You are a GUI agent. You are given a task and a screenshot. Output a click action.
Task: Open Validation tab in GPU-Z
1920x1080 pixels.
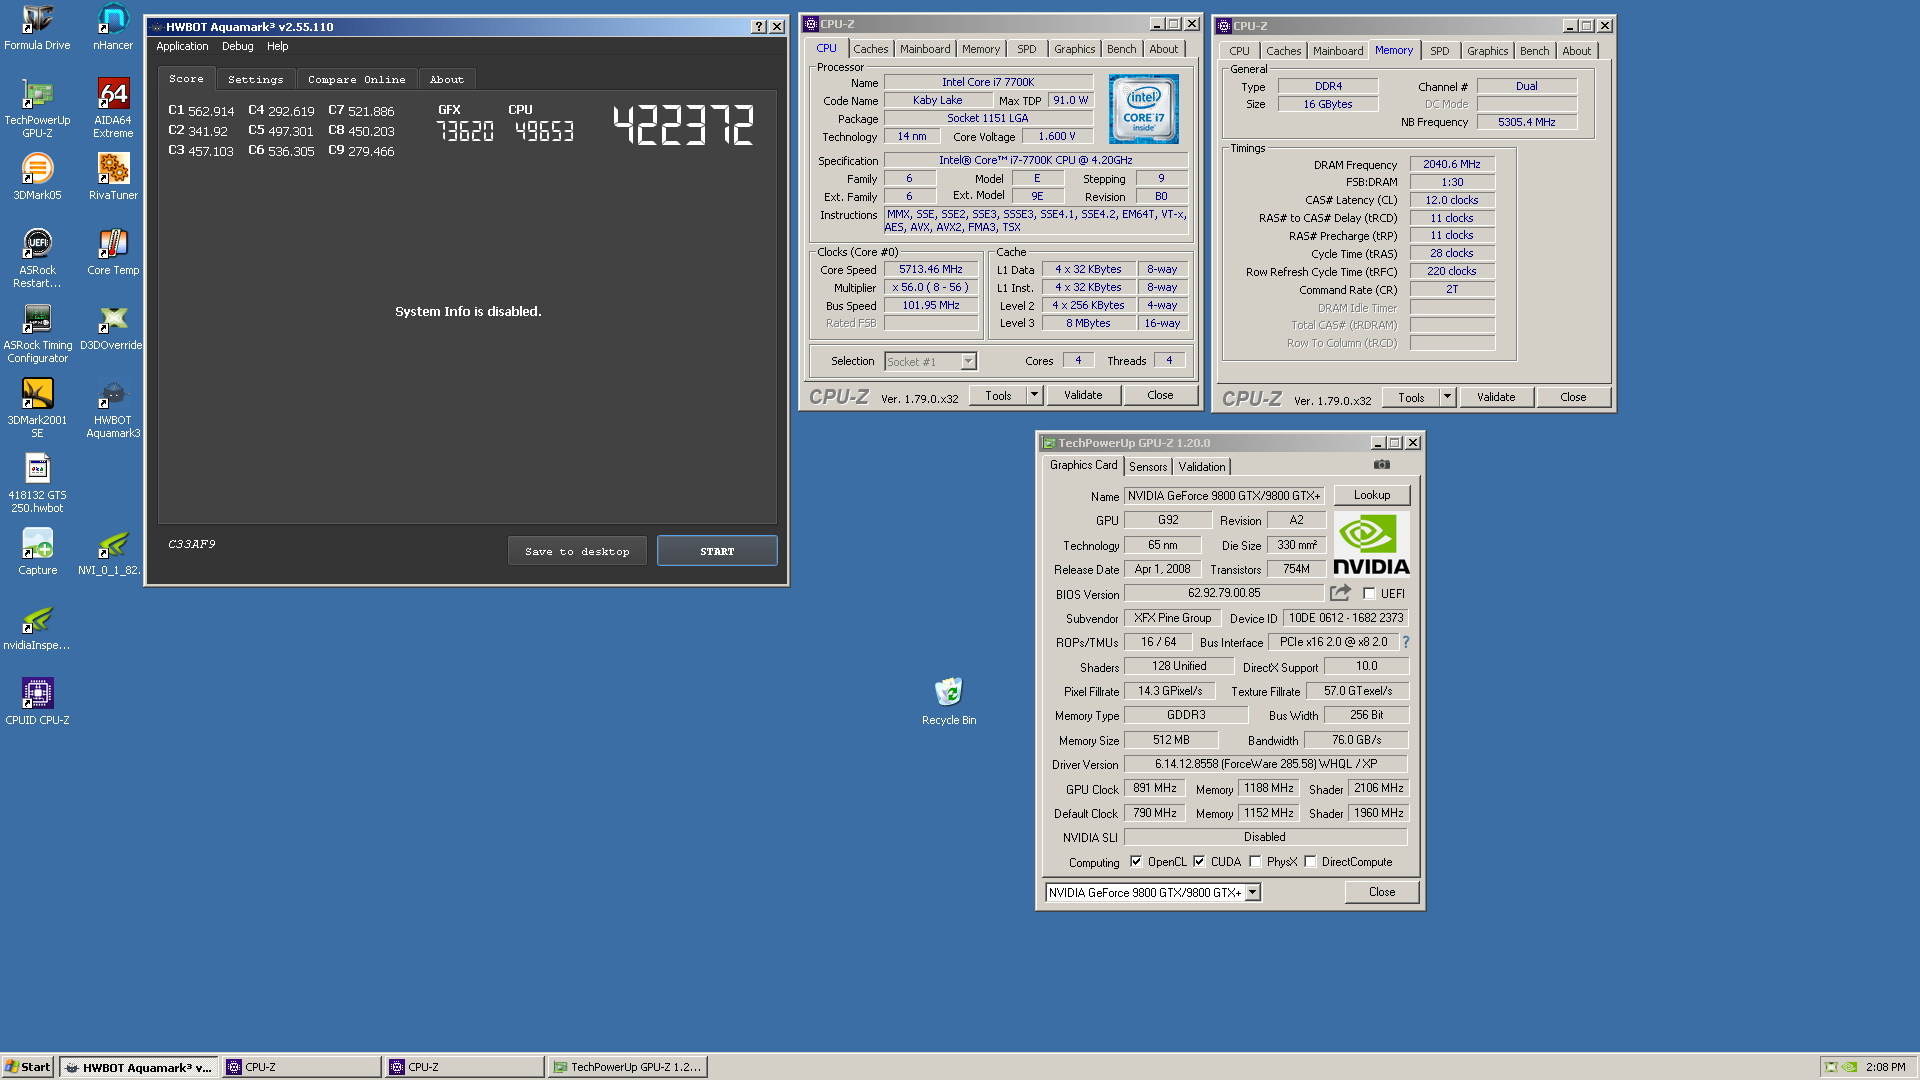[x=1201, y=467]
